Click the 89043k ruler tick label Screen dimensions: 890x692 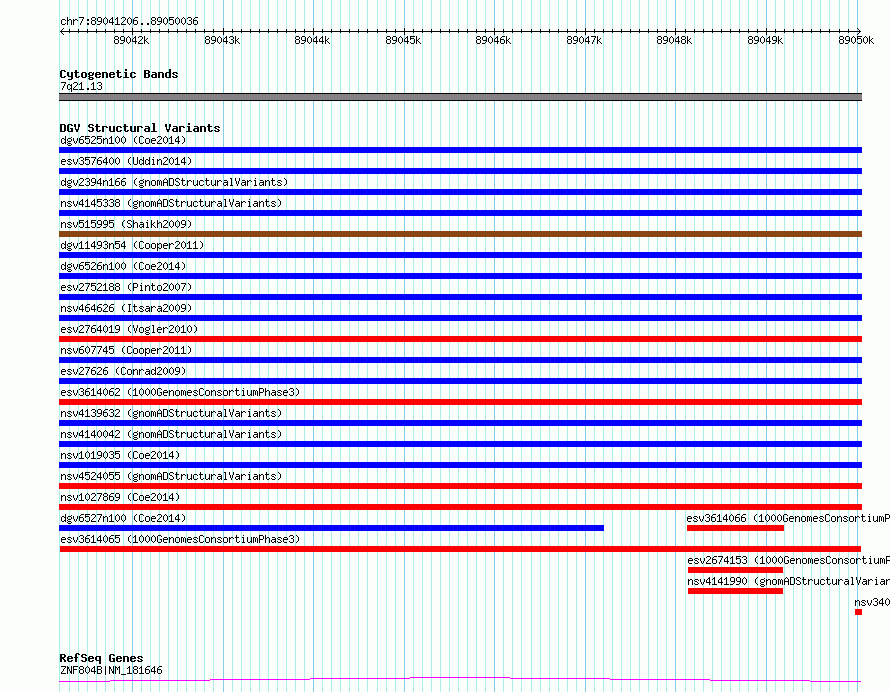(222, 40)
